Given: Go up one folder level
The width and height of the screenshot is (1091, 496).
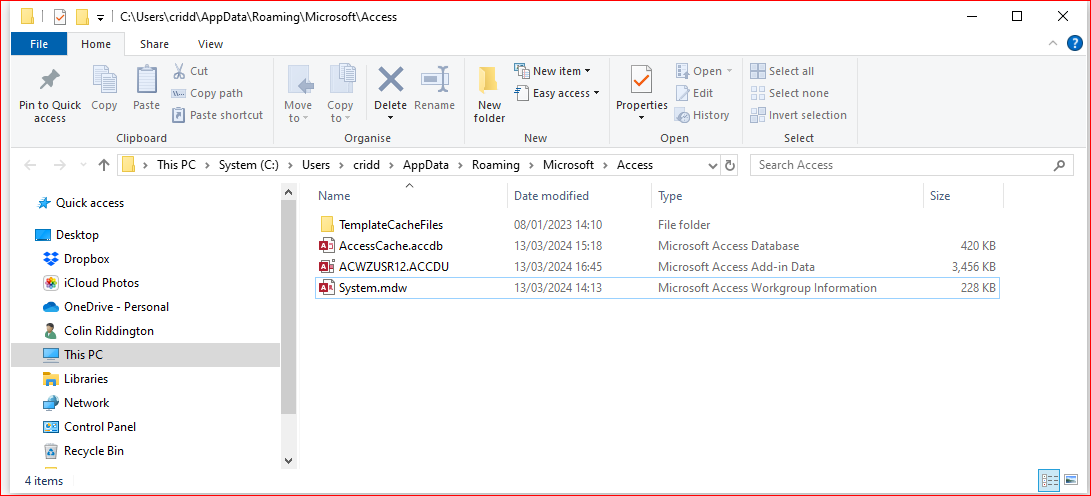Looking at the screenshot, I should click(104, 165).
